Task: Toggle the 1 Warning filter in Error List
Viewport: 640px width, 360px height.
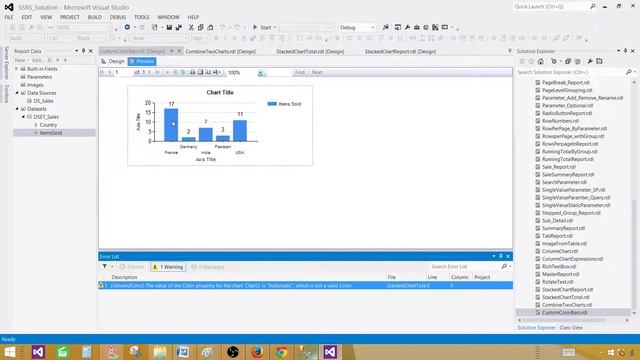Action: pos(168,267)
